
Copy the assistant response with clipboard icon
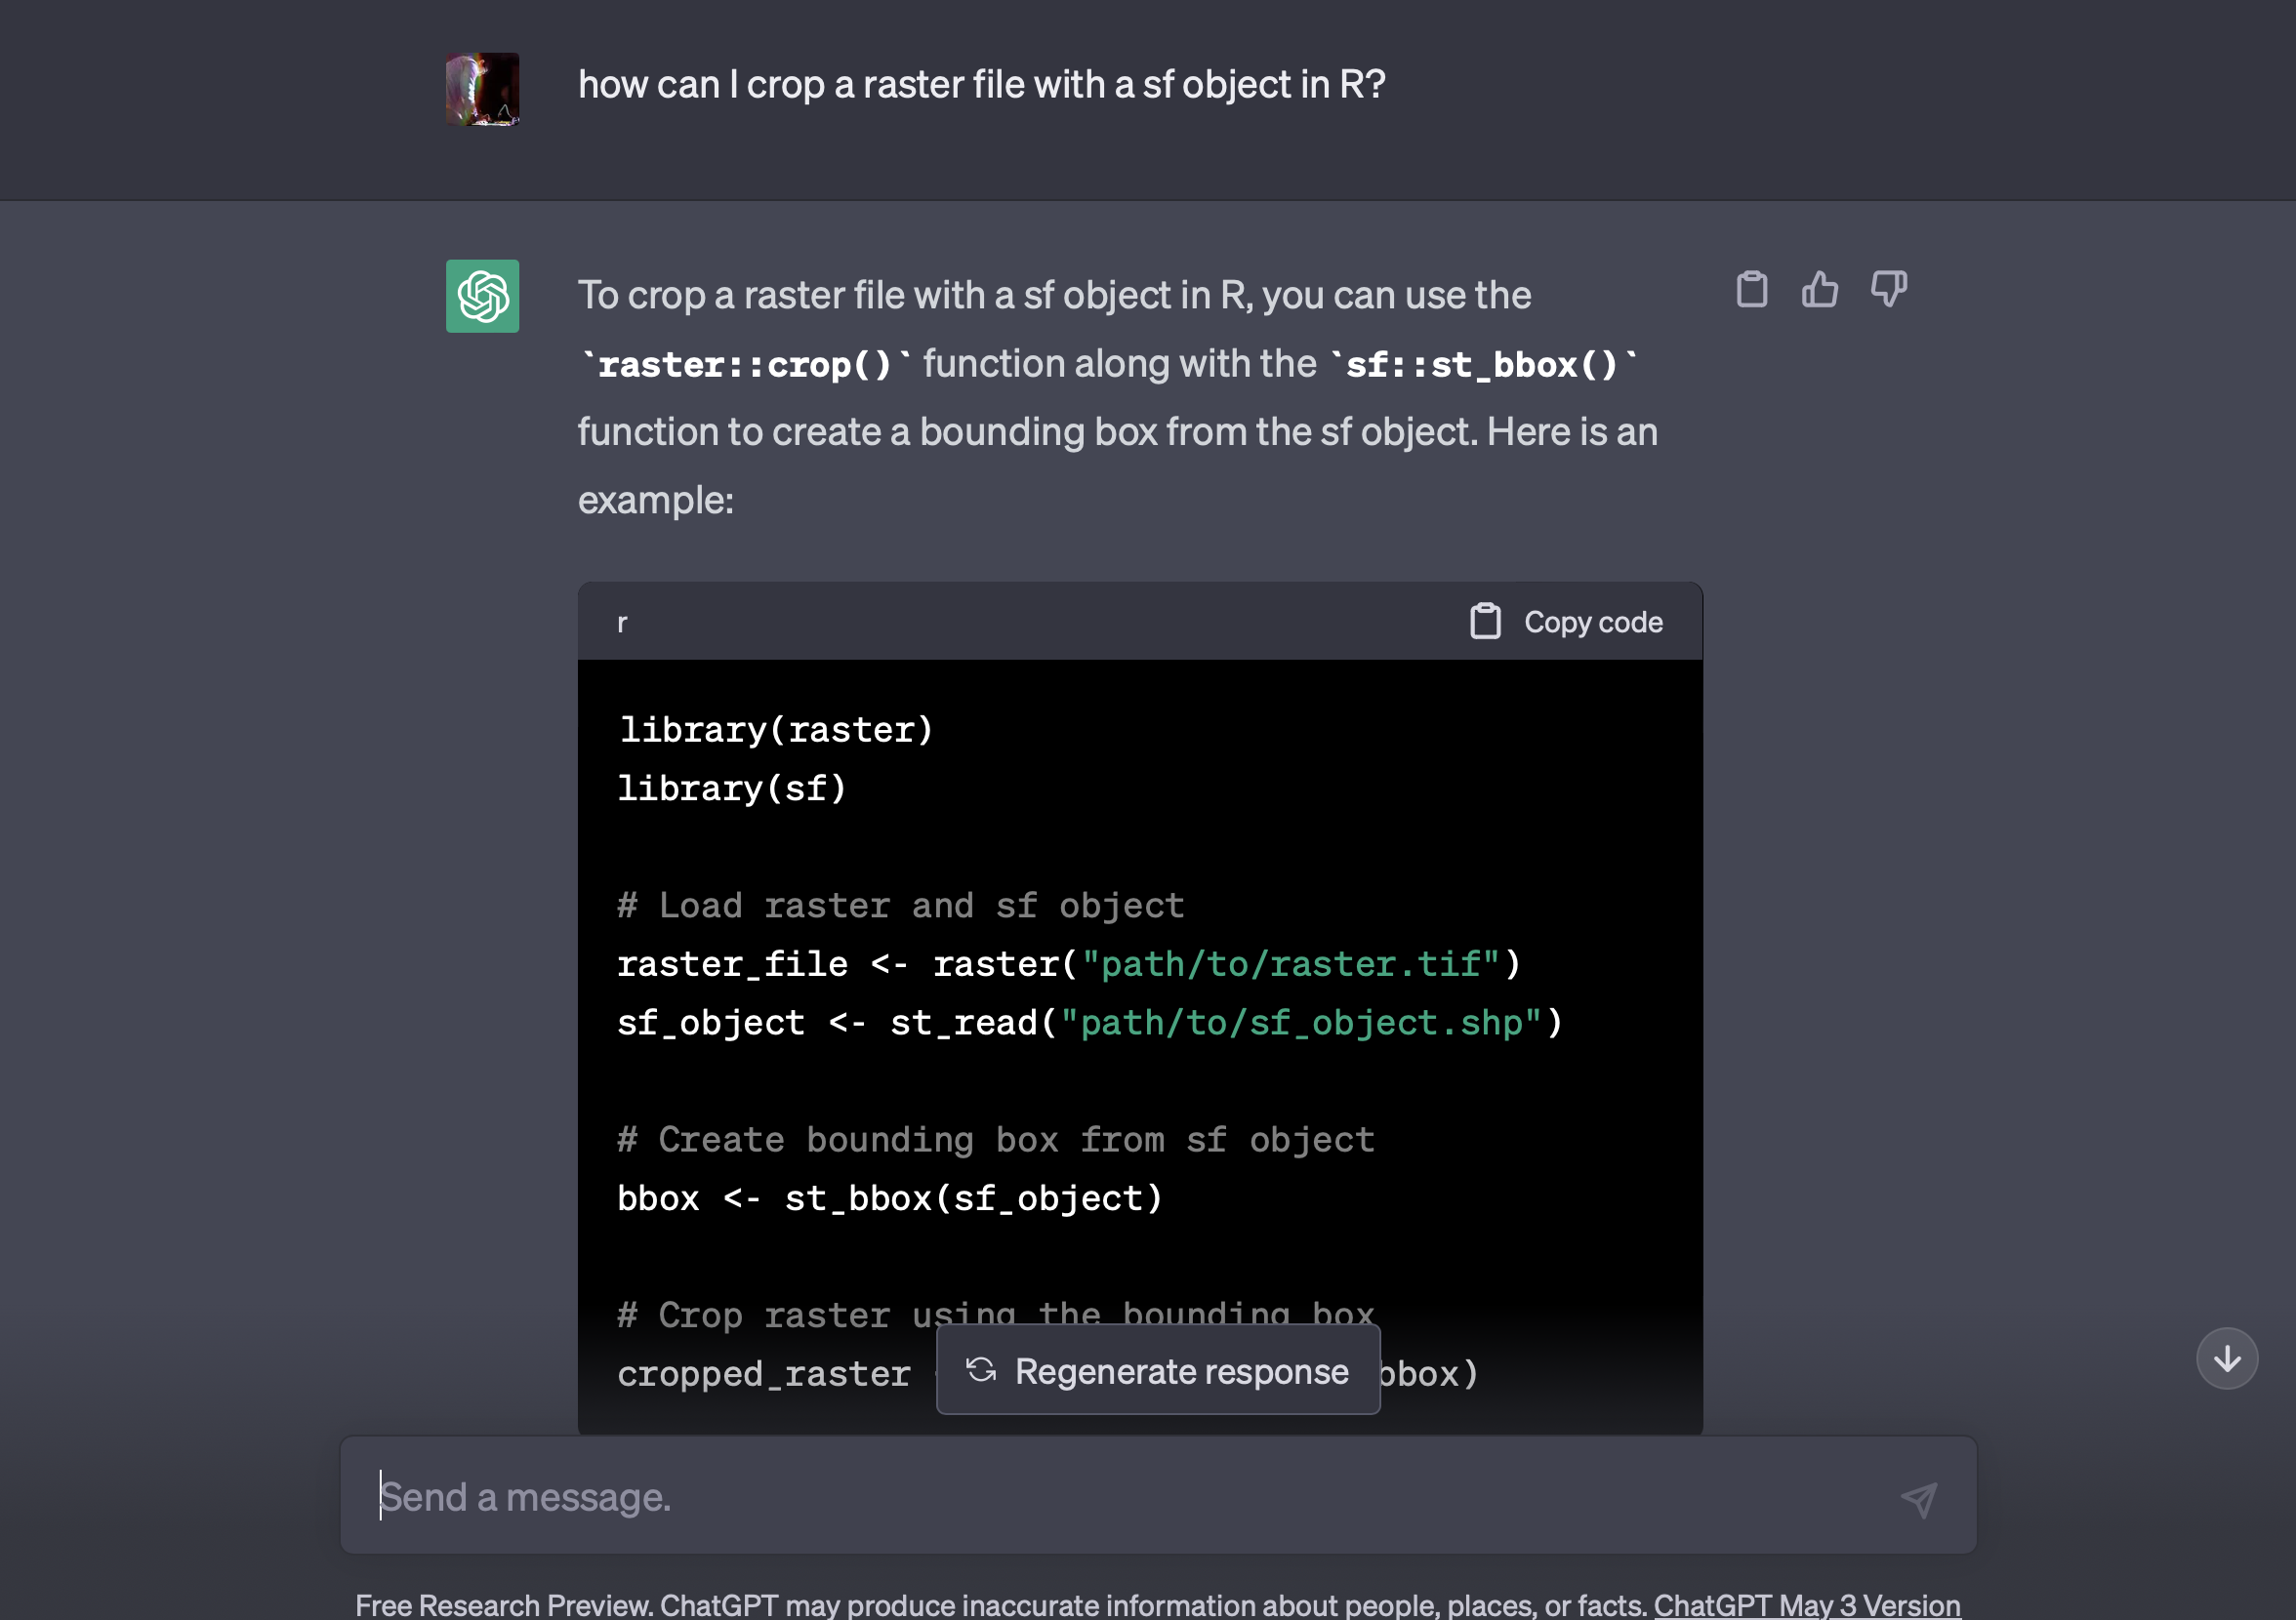pyautogui.click(x=1751, y=290)
